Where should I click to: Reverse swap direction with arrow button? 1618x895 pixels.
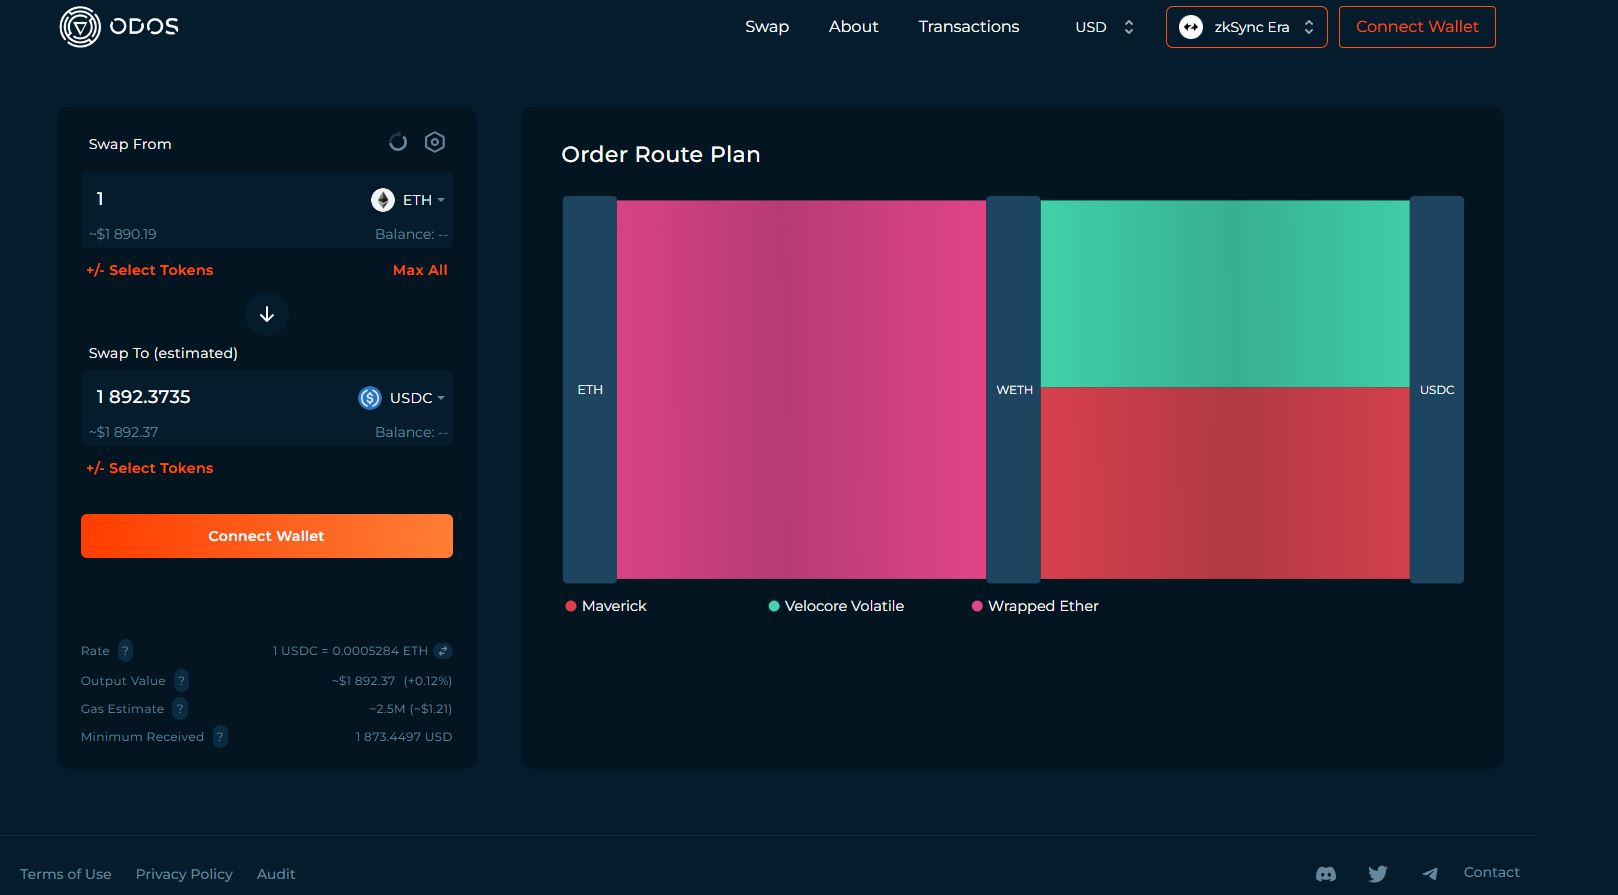267,314
